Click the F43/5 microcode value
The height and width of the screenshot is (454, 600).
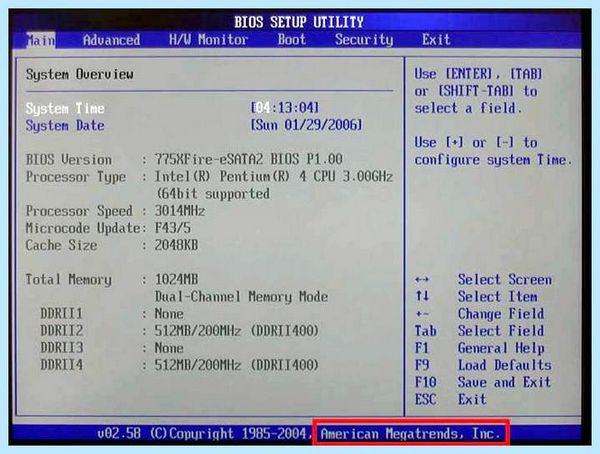[173, 228]
